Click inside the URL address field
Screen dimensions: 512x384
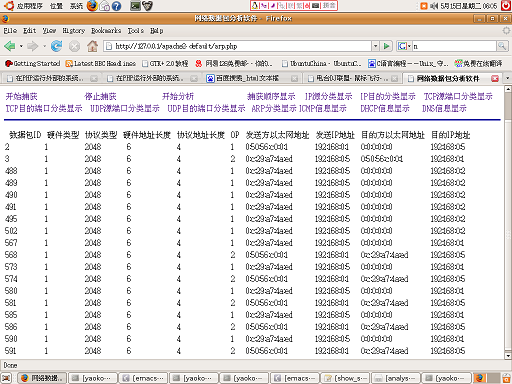pos(237,46)
